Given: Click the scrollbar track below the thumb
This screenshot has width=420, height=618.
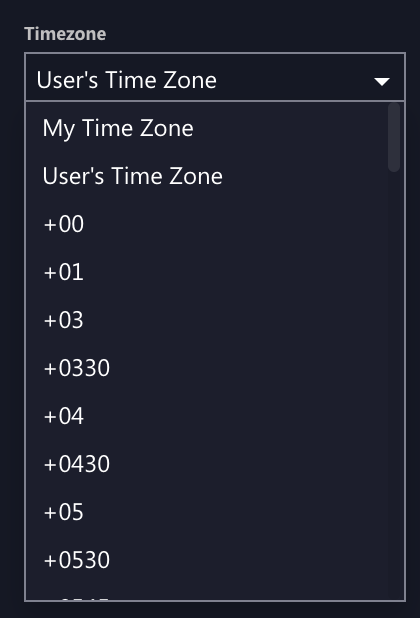Looking at the screenshot, I should (394, 386).
